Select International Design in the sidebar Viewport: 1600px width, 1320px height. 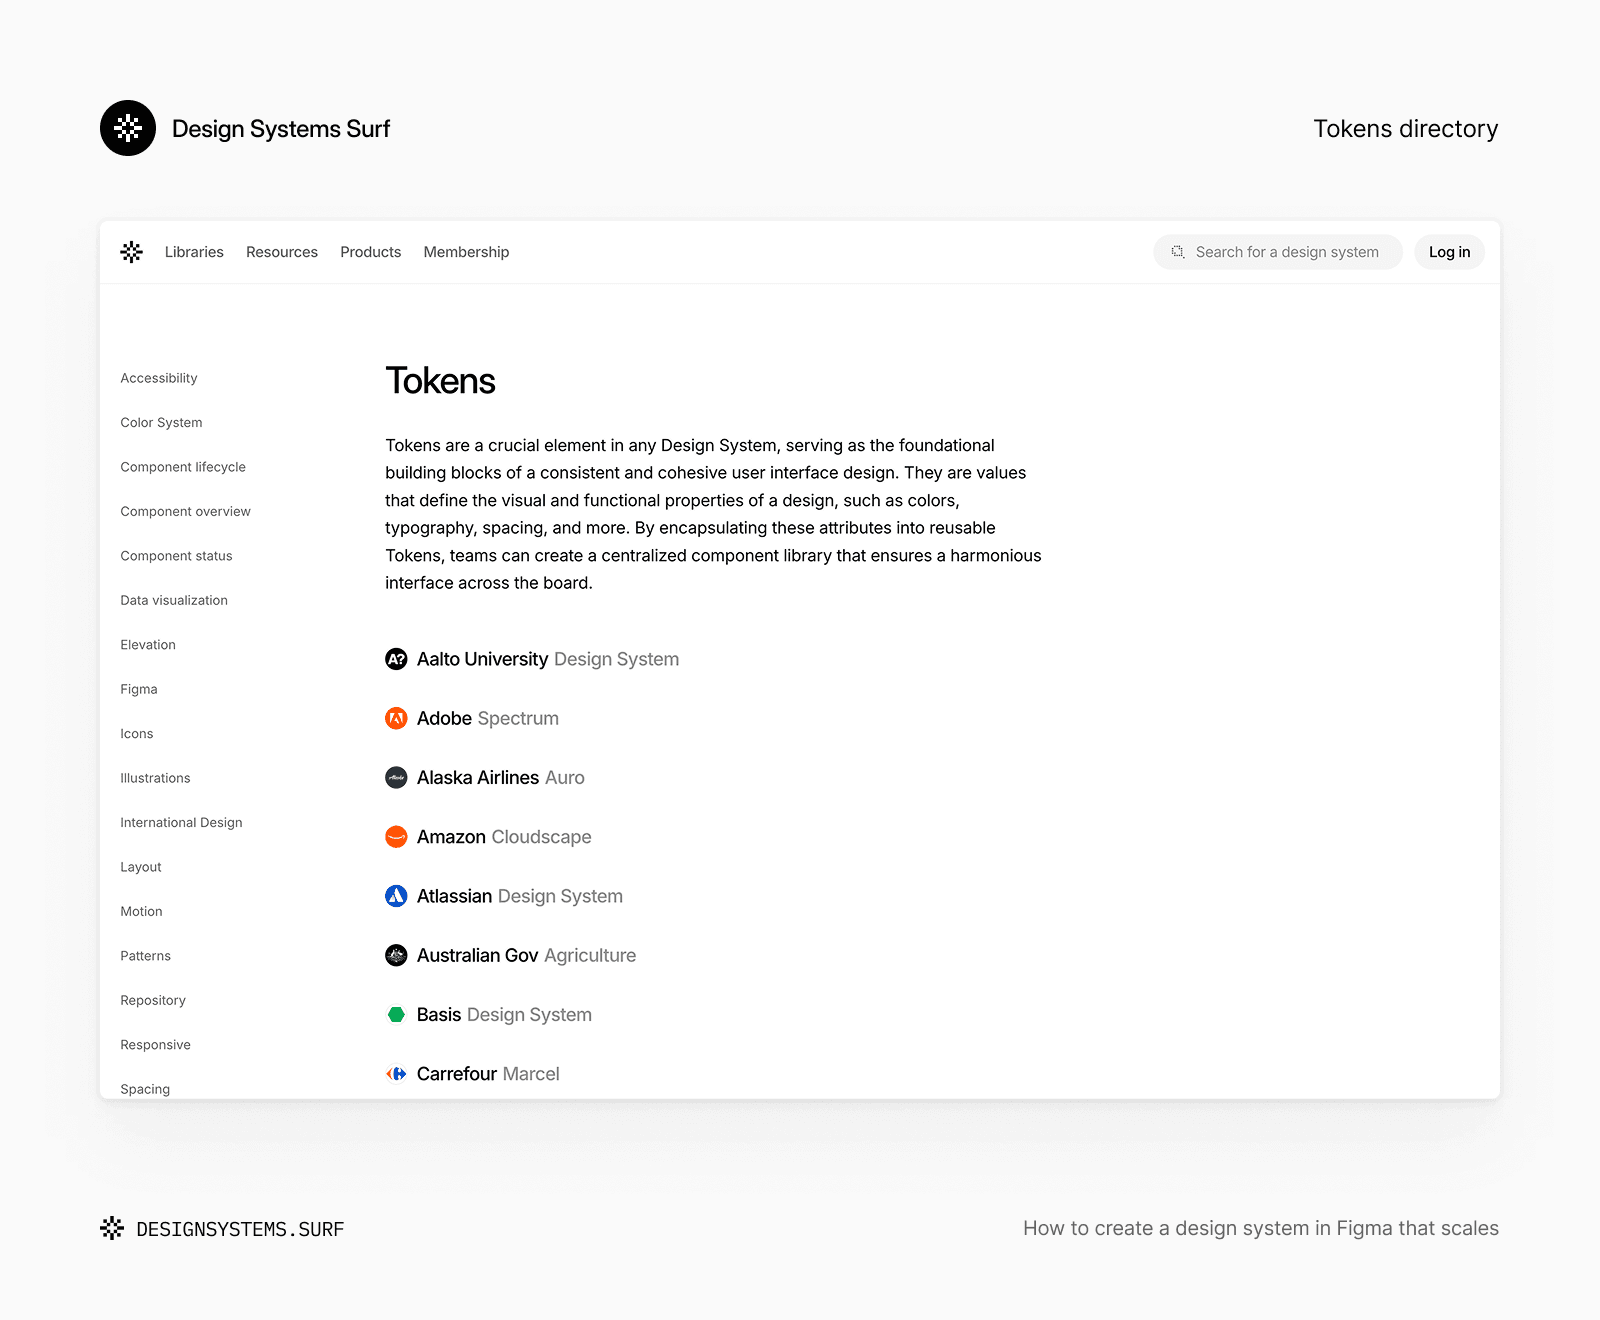coord(181,822)
